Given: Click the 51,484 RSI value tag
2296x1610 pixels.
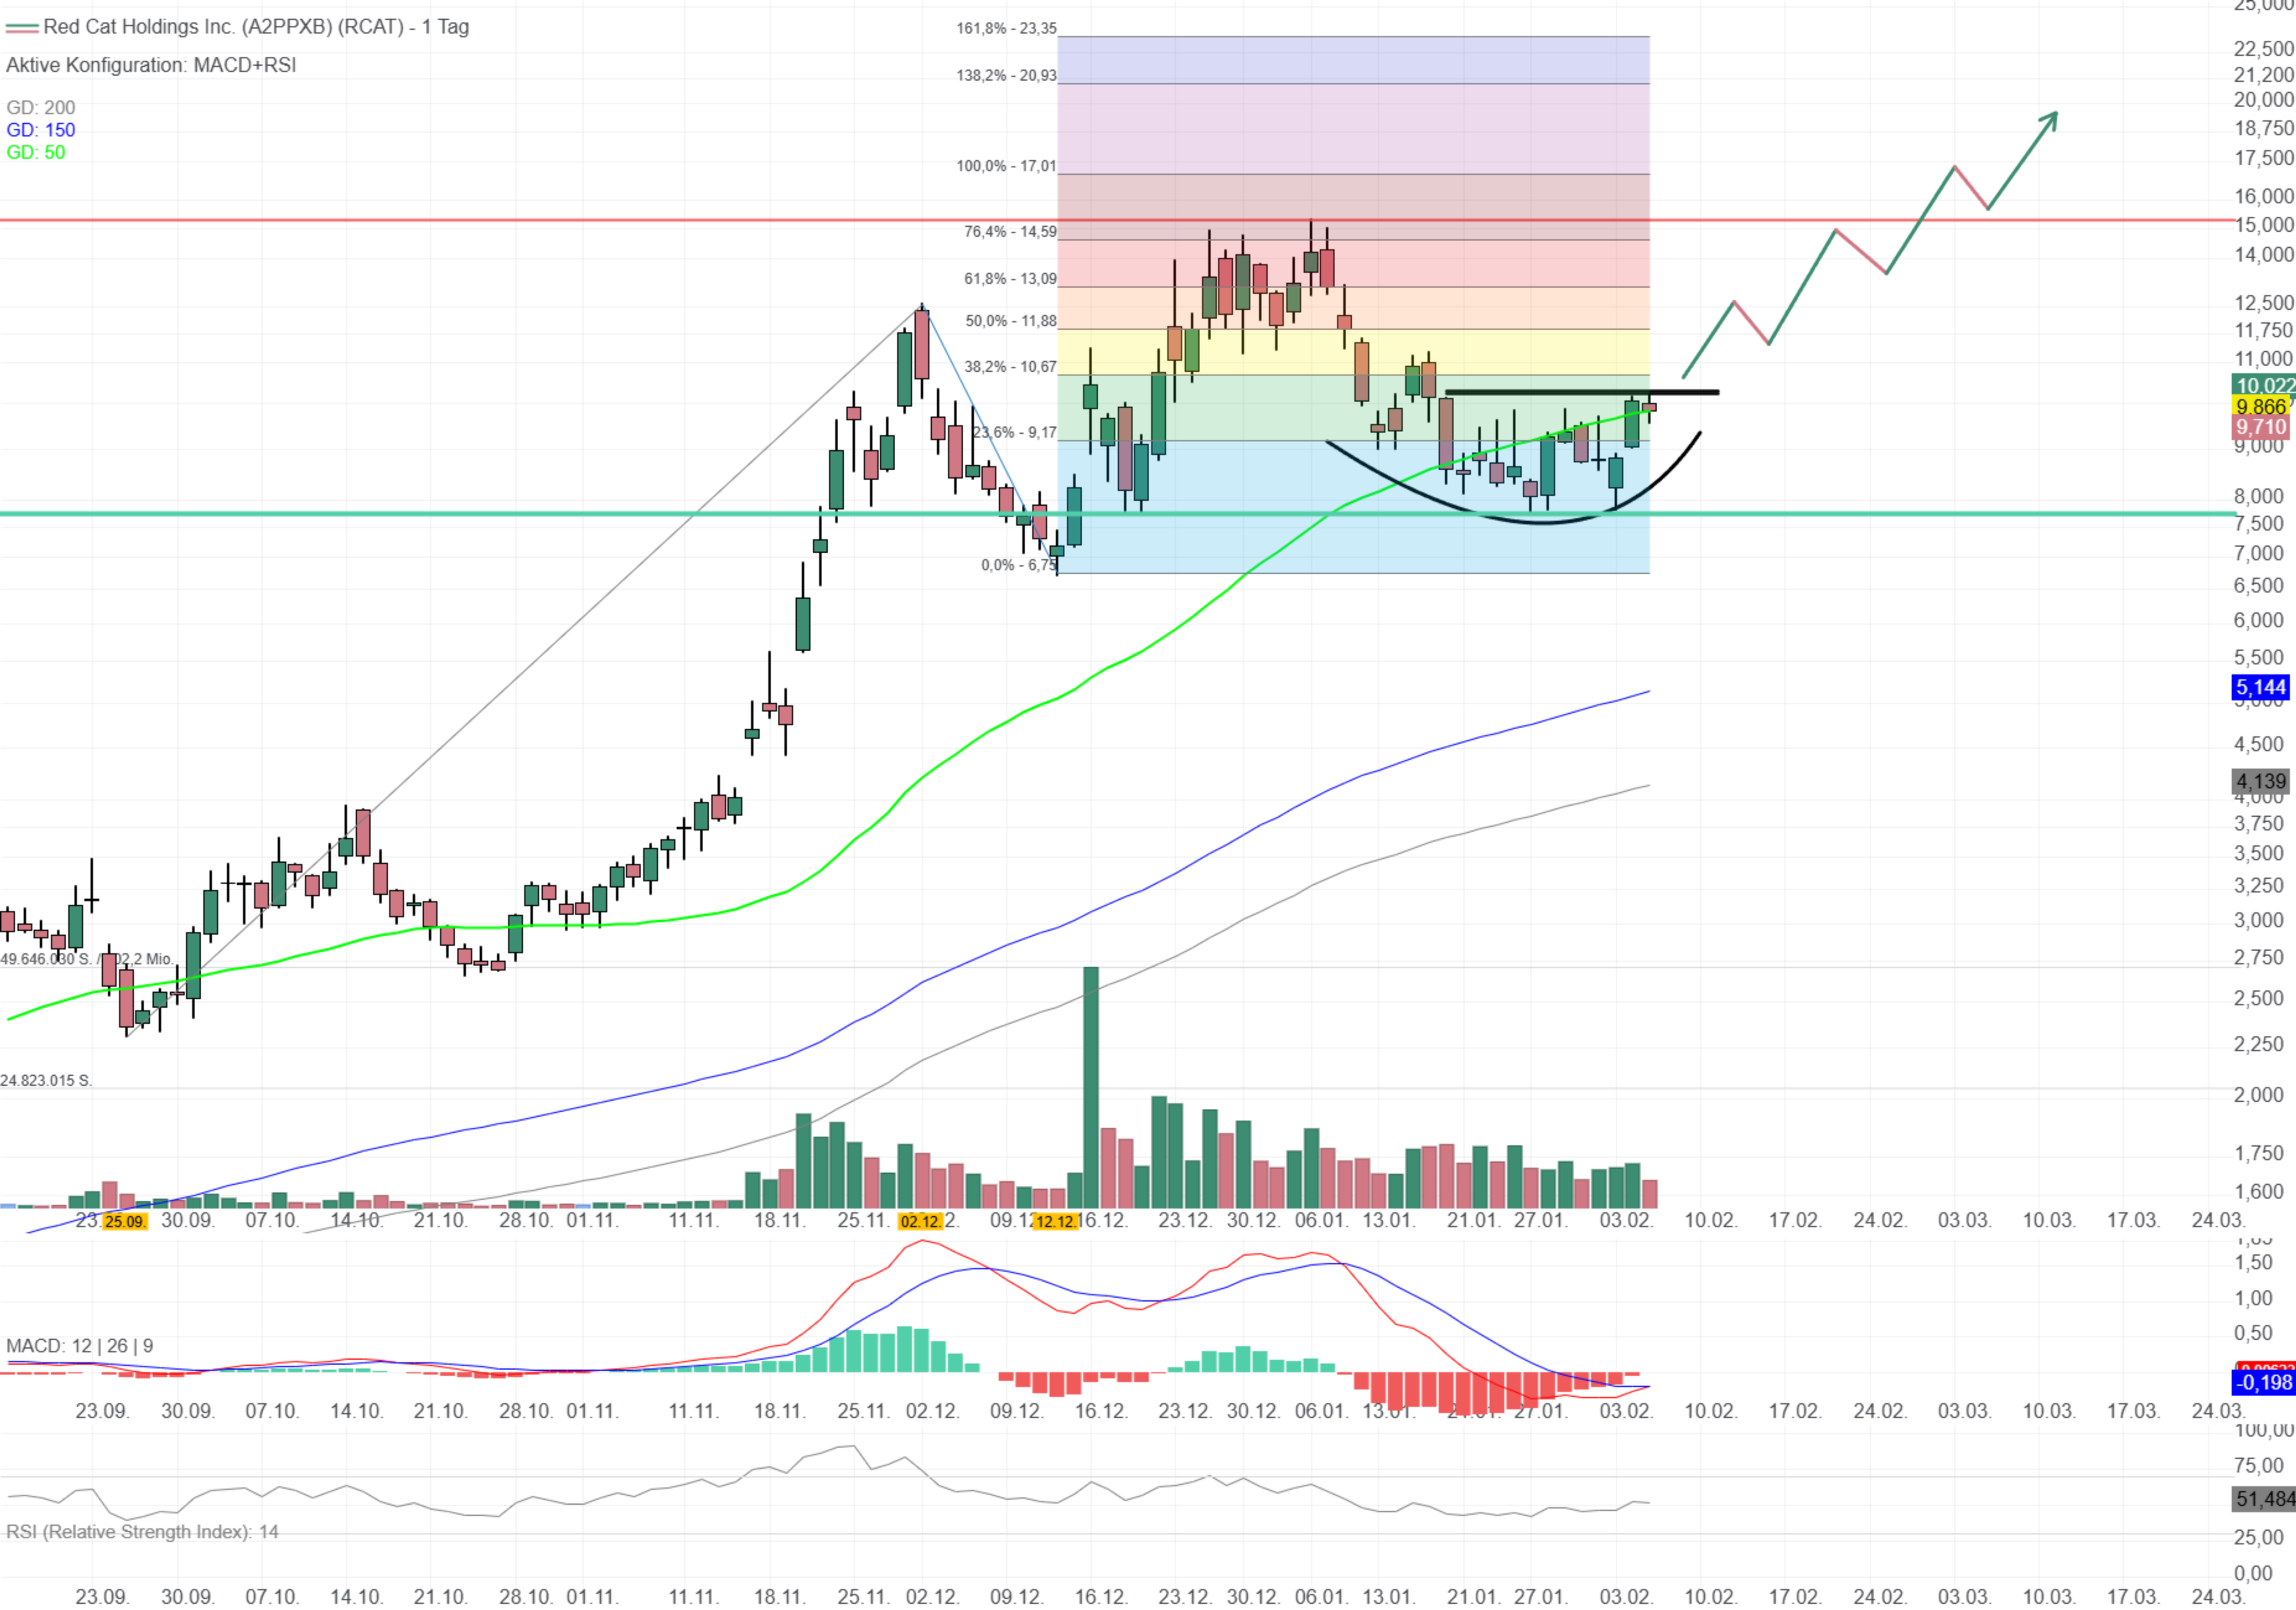Looking at the screenshot, I should coord(2264,1500).
